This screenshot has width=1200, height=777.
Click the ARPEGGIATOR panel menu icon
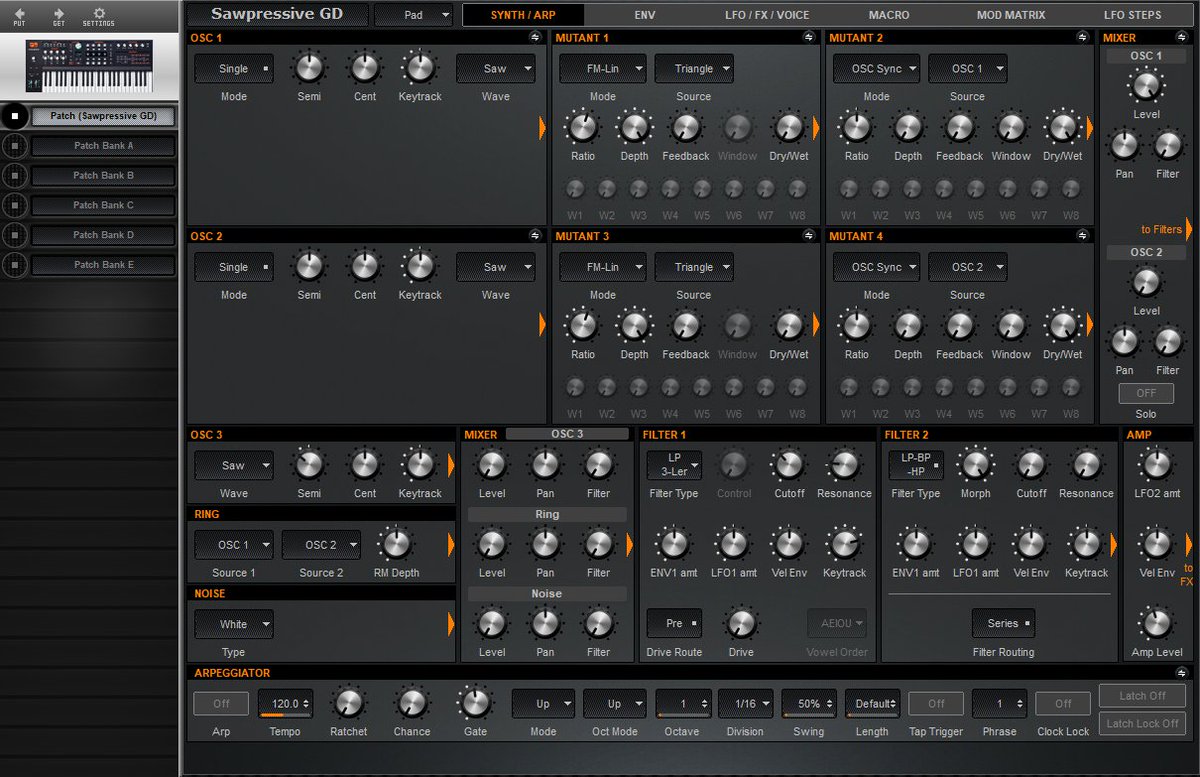(x=1181, y=673)
